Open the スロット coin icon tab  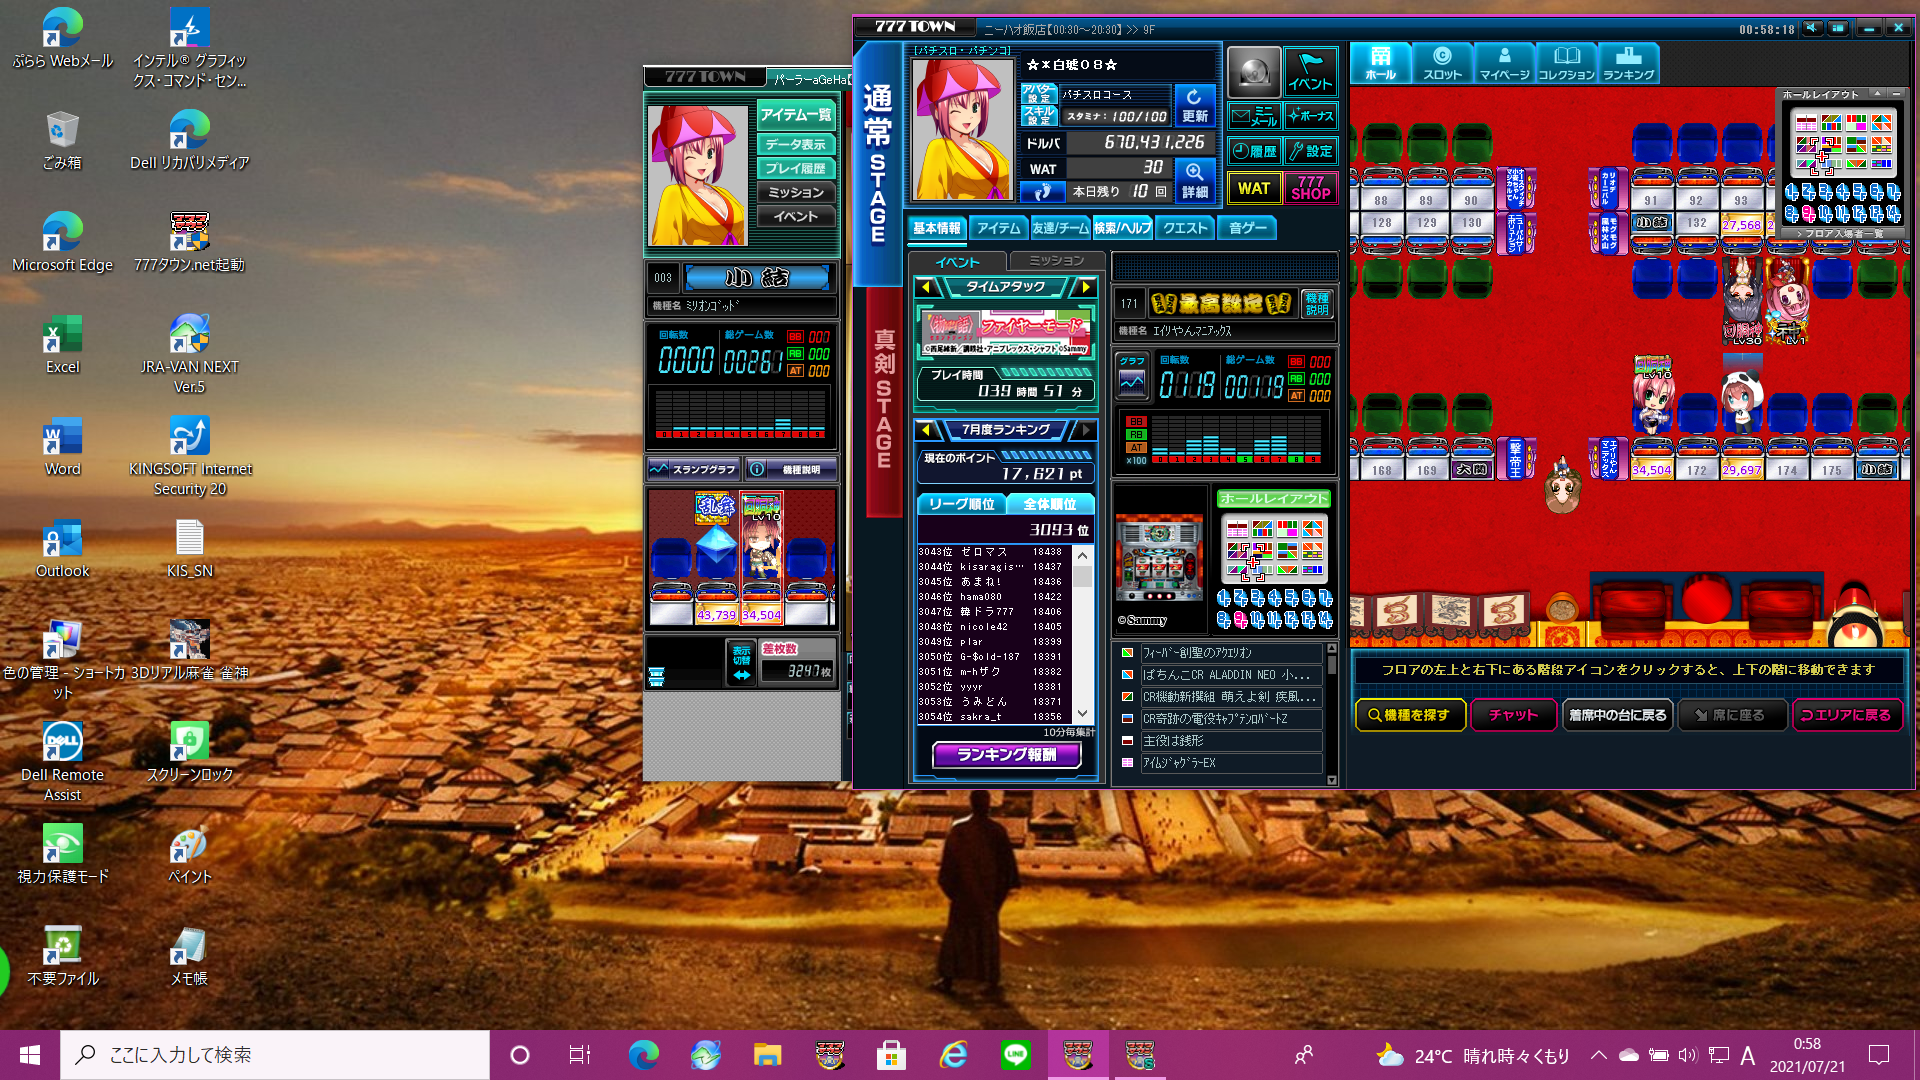point(1442,63)
